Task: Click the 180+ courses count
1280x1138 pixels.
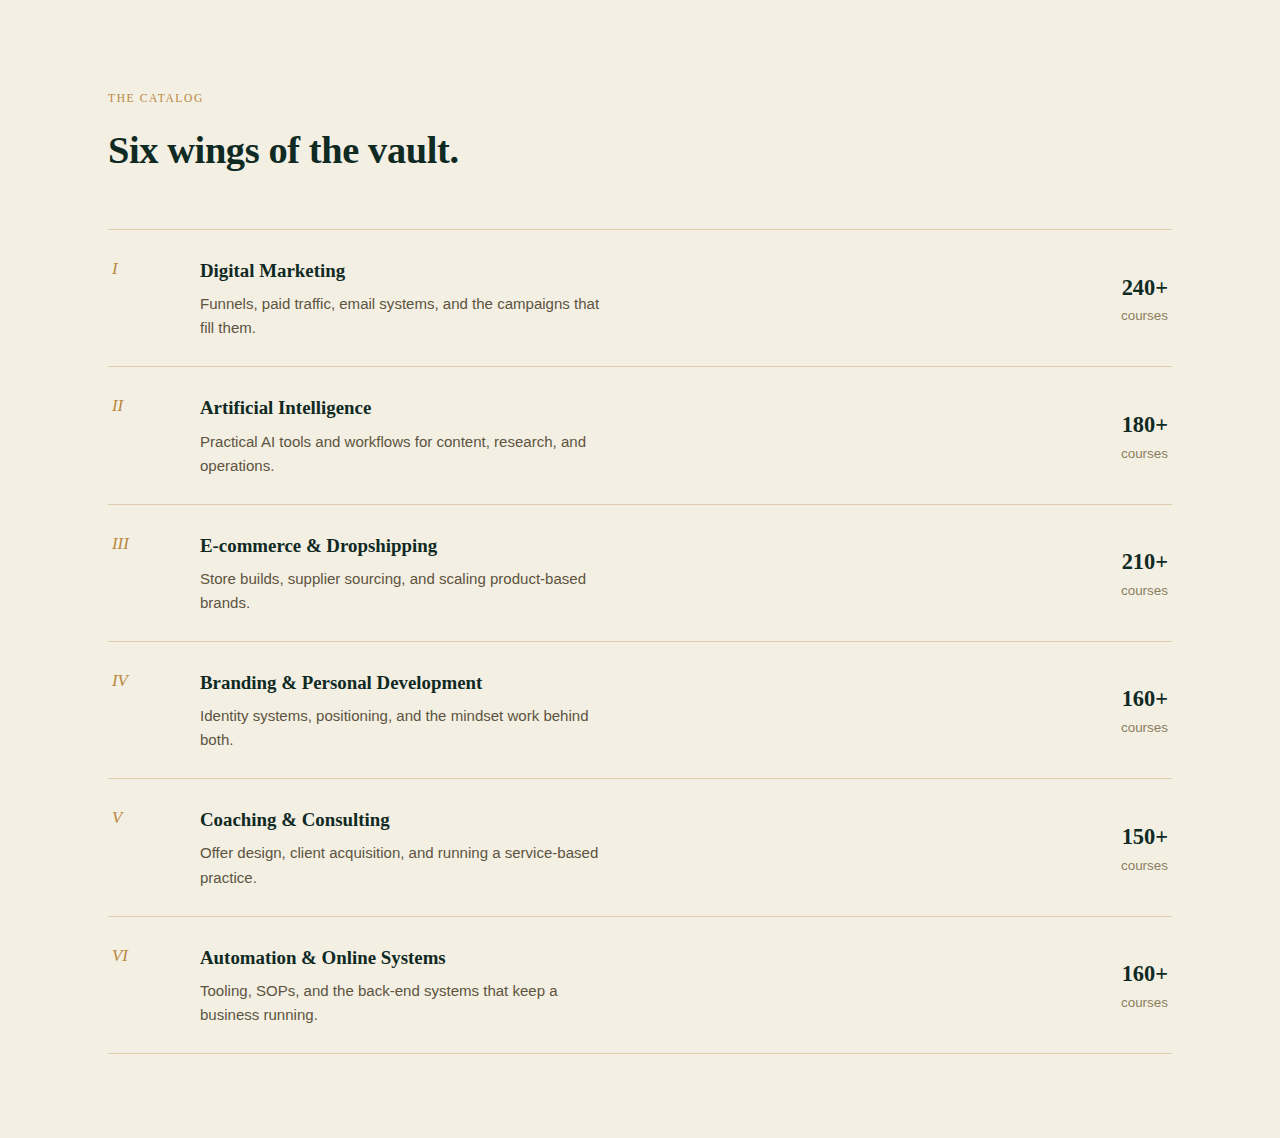Action: click(1144, 437)
